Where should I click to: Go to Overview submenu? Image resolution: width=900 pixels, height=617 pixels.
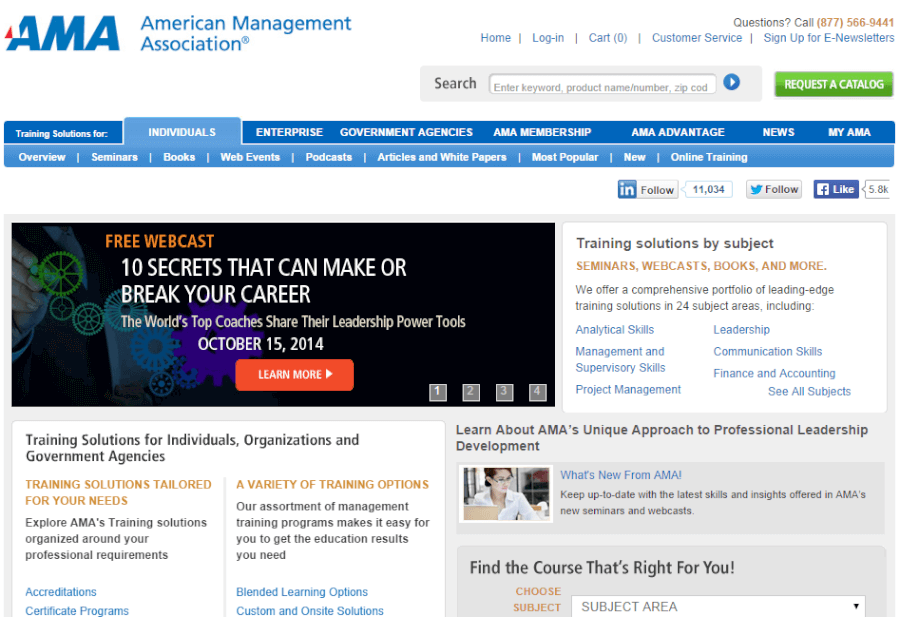point(42,157)
